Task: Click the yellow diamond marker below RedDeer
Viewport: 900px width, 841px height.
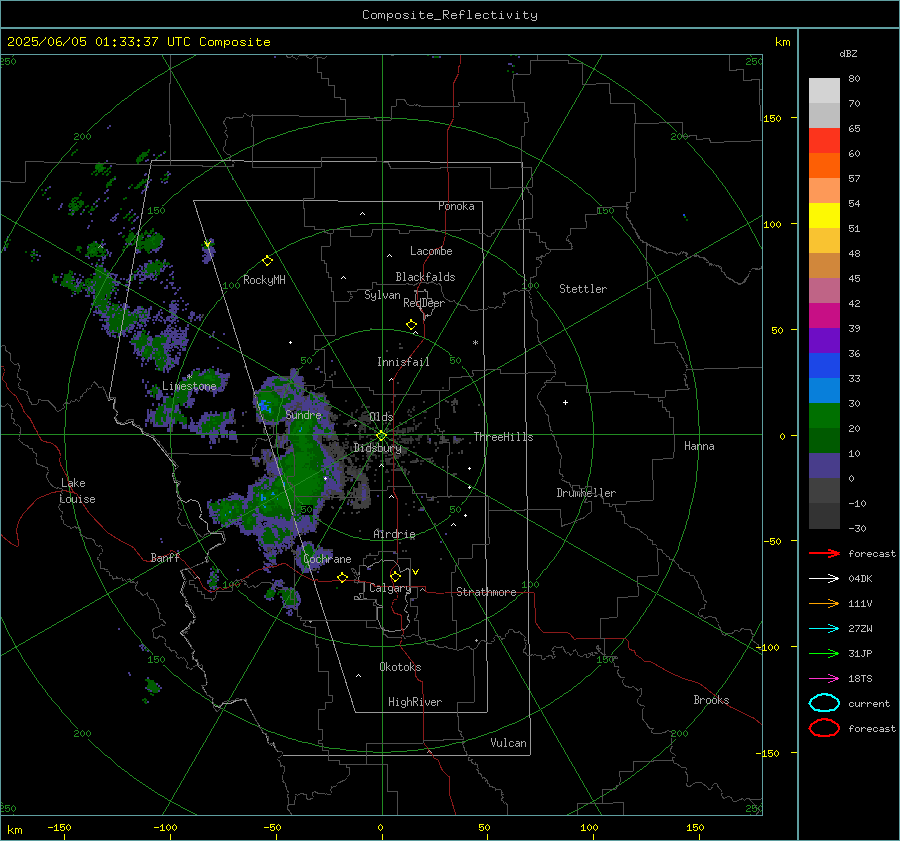Action: pyautogui.click(x=411, y=325)
